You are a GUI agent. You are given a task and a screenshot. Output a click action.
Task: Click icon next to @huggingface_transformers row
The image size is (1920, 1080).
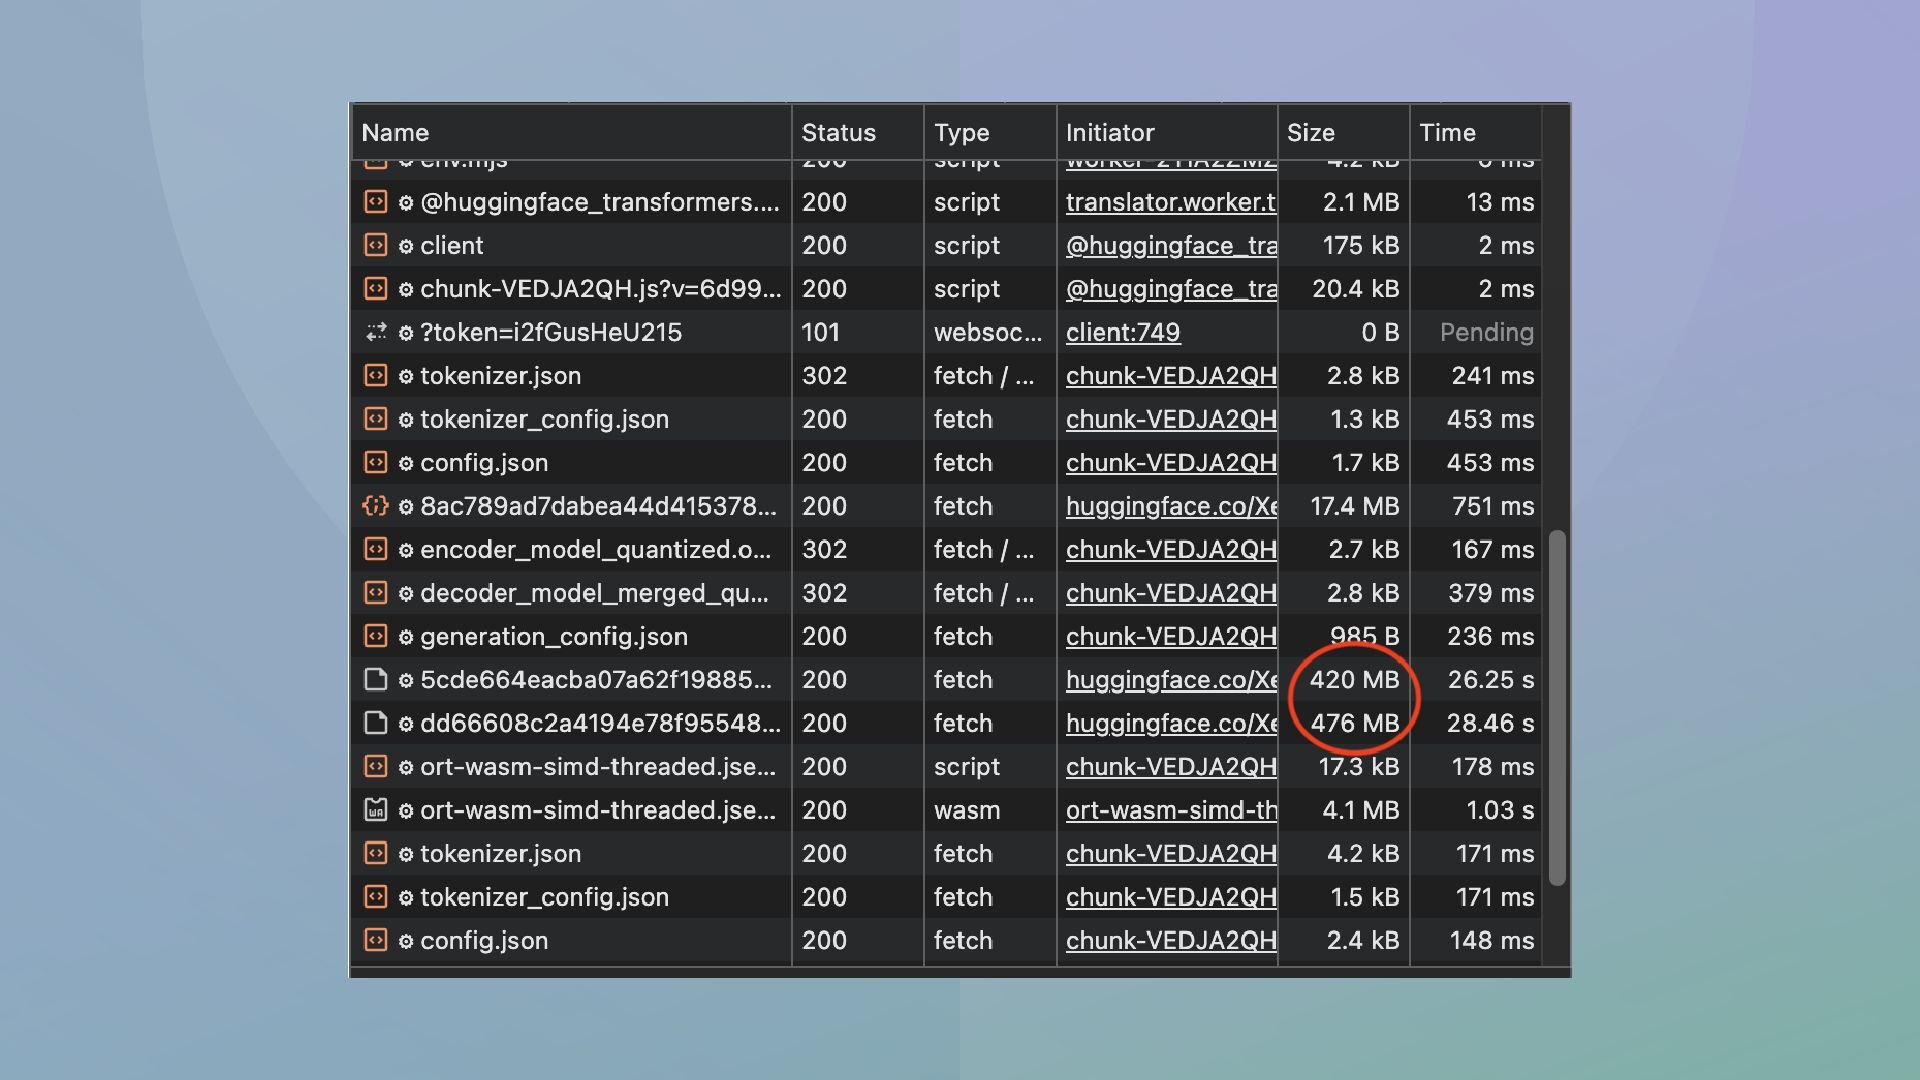375,202
